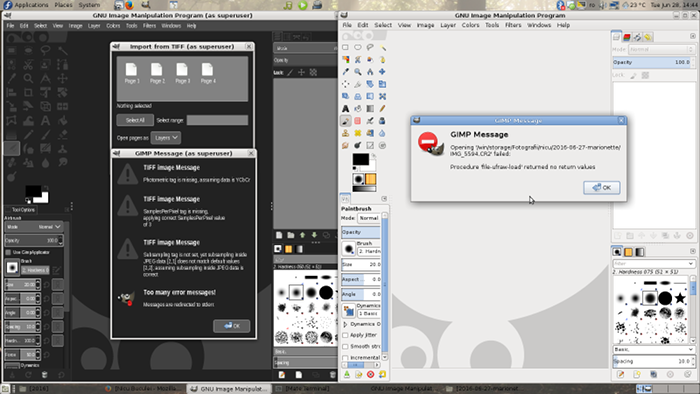The image size is (700, 394).
Task: Adjust Size slider in right Paintbrush options
Action: tap(361, 265)
